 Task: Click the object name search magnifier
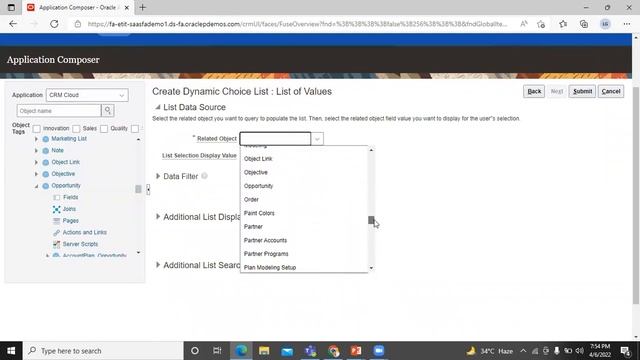click(108, 111)
